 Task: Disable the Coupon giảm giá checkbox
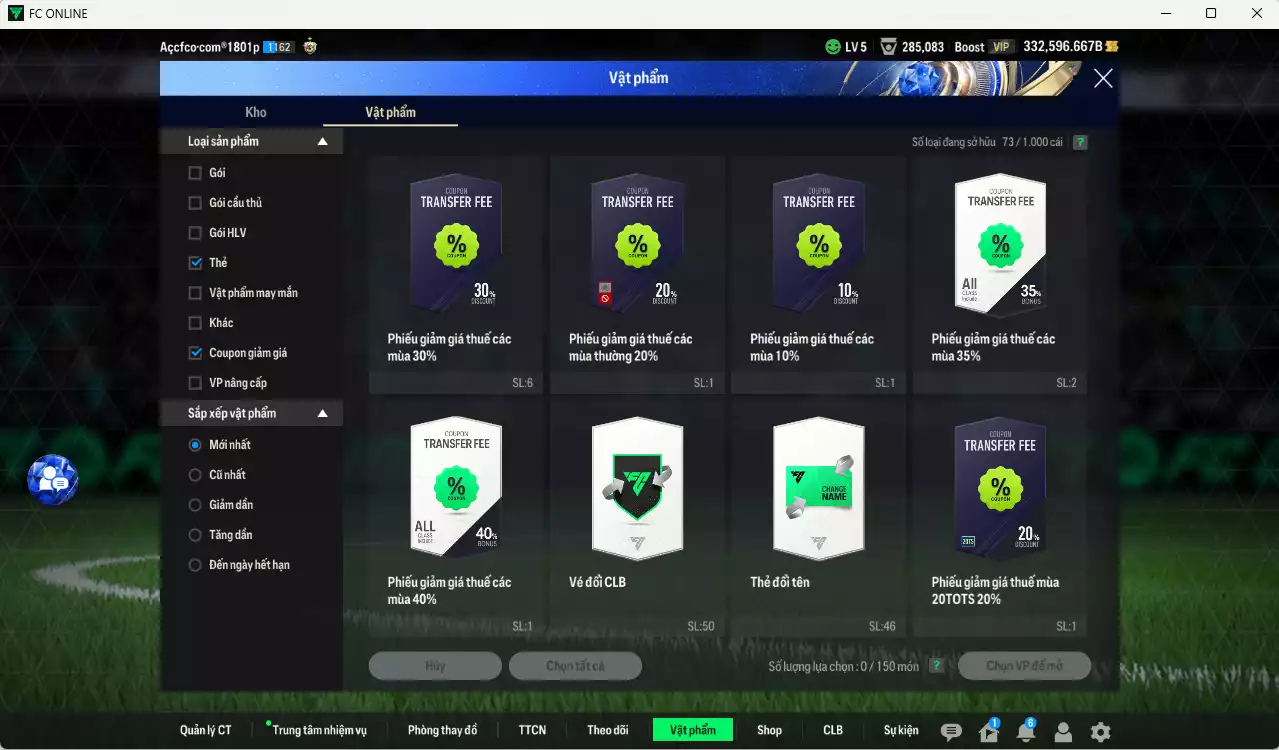(x=195, y=353)
